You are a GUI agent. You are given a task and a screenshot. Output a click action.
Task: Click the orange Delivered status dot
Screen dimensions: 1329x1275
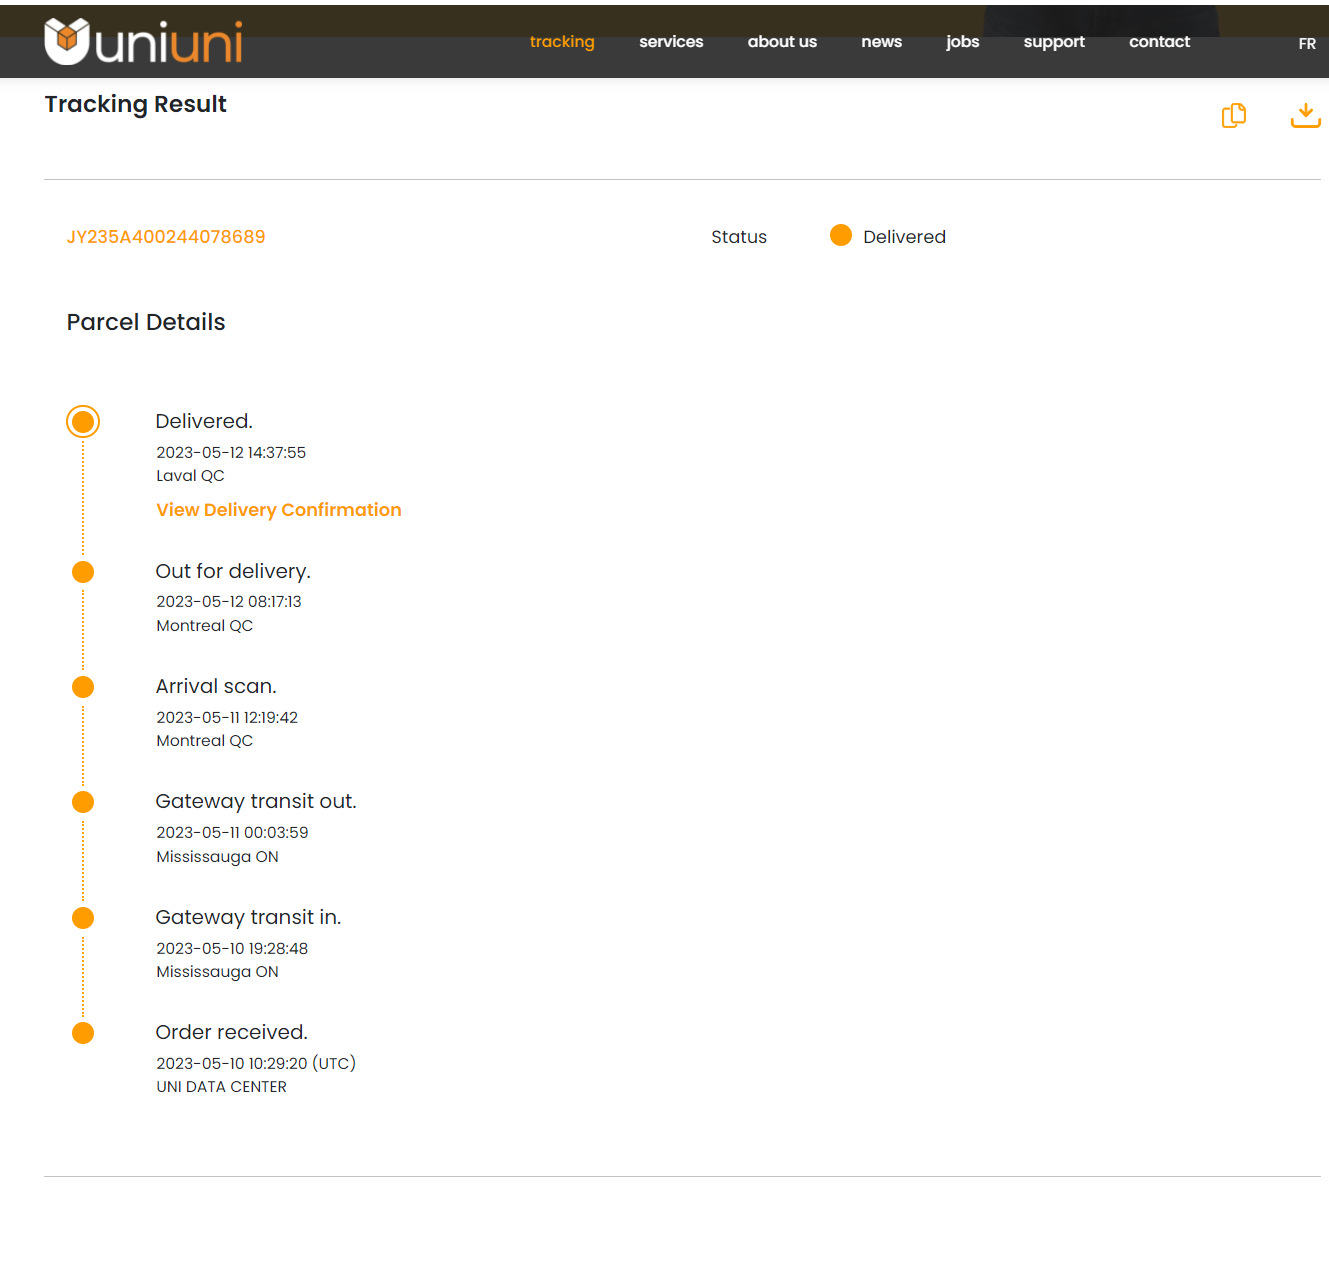click(841, 235)
